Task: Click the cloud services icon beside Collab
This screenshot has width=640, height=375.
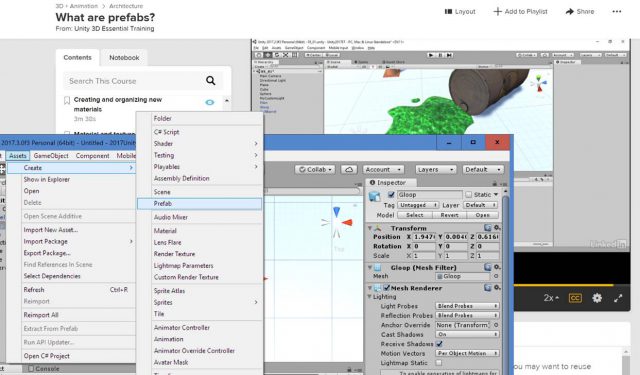Action: tap(349, 169)
